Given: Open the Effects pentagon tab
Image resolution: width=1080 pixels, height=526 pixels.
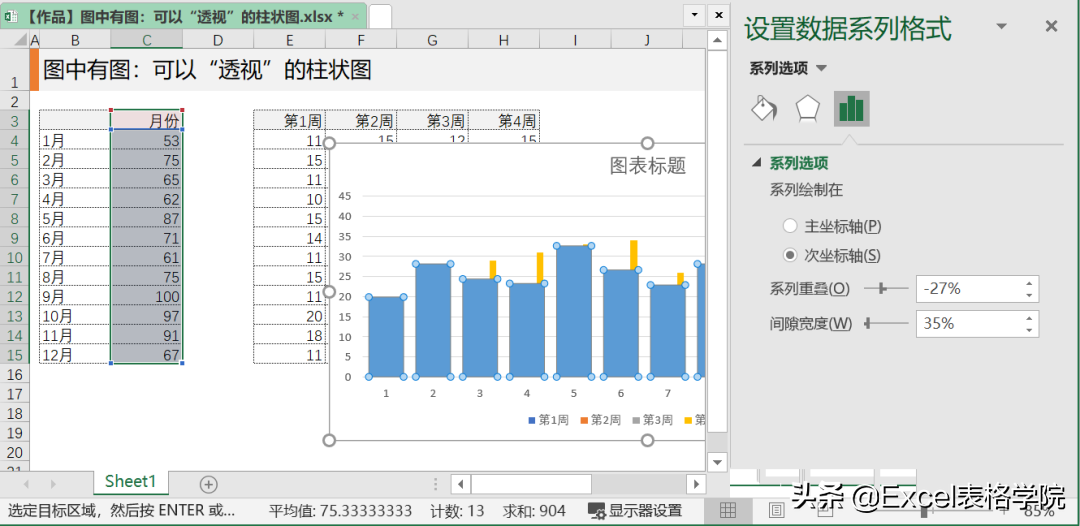Looking at the screenshot, I should (x=807, y=108).
